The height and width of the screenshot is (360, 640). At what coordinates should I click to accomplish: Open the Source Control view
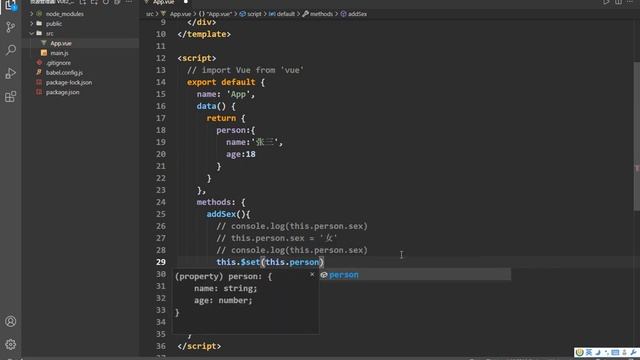tap(11, 27)
